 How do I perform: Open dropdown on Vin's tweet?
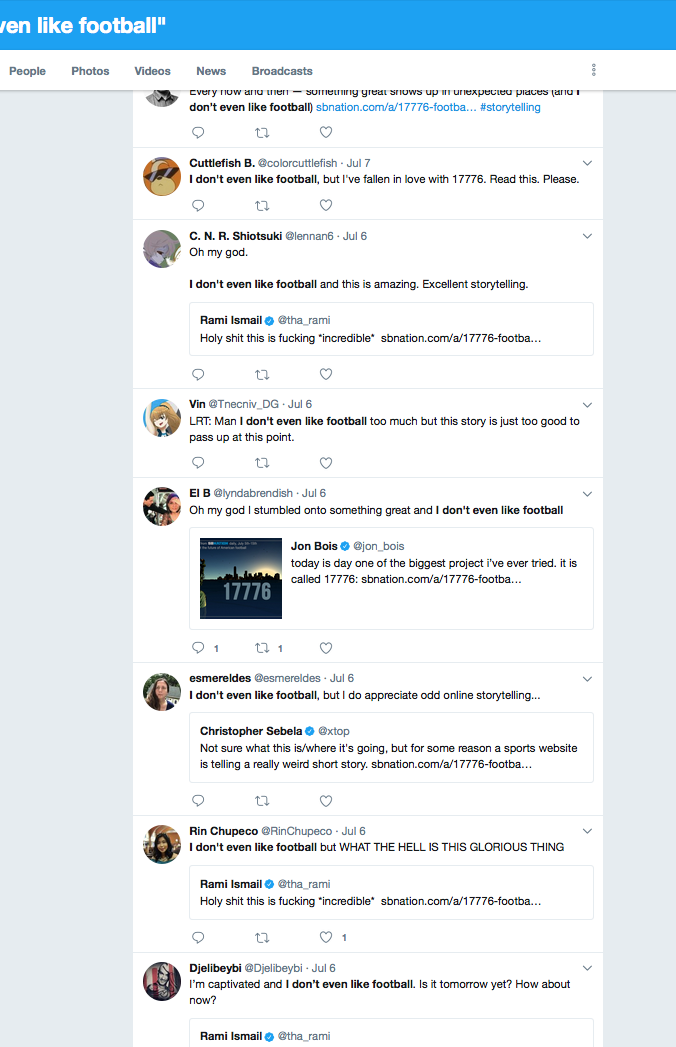click(x=587, y=405)
